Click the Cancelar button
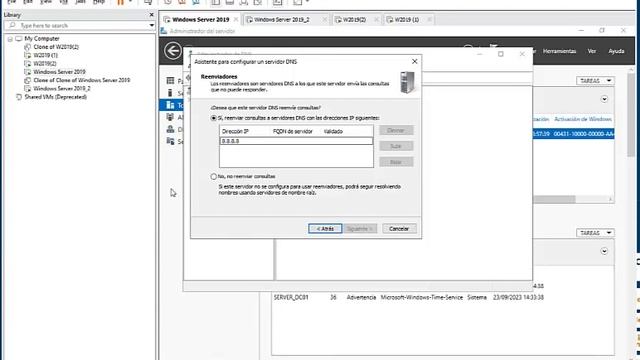Image resolution: width=640 pixels, height=360 pixels. point(399,229)
